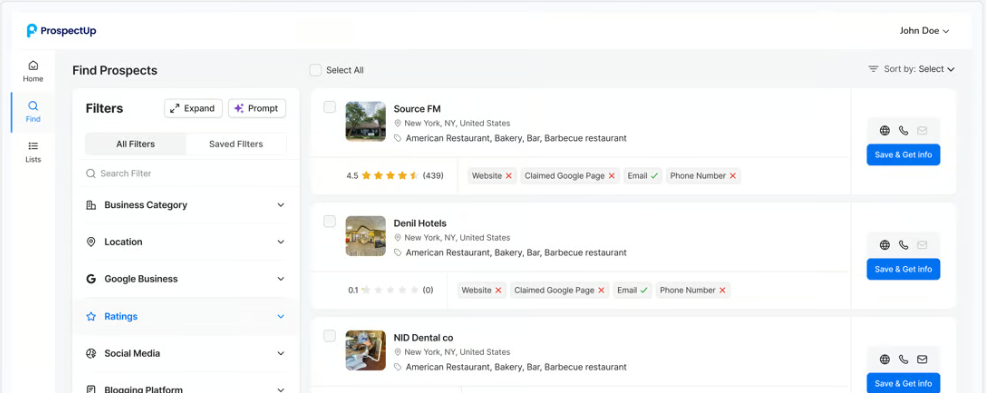Click the star icon of Ratings filter
This screenshot has height=393, width=986.
pos(91,316)
